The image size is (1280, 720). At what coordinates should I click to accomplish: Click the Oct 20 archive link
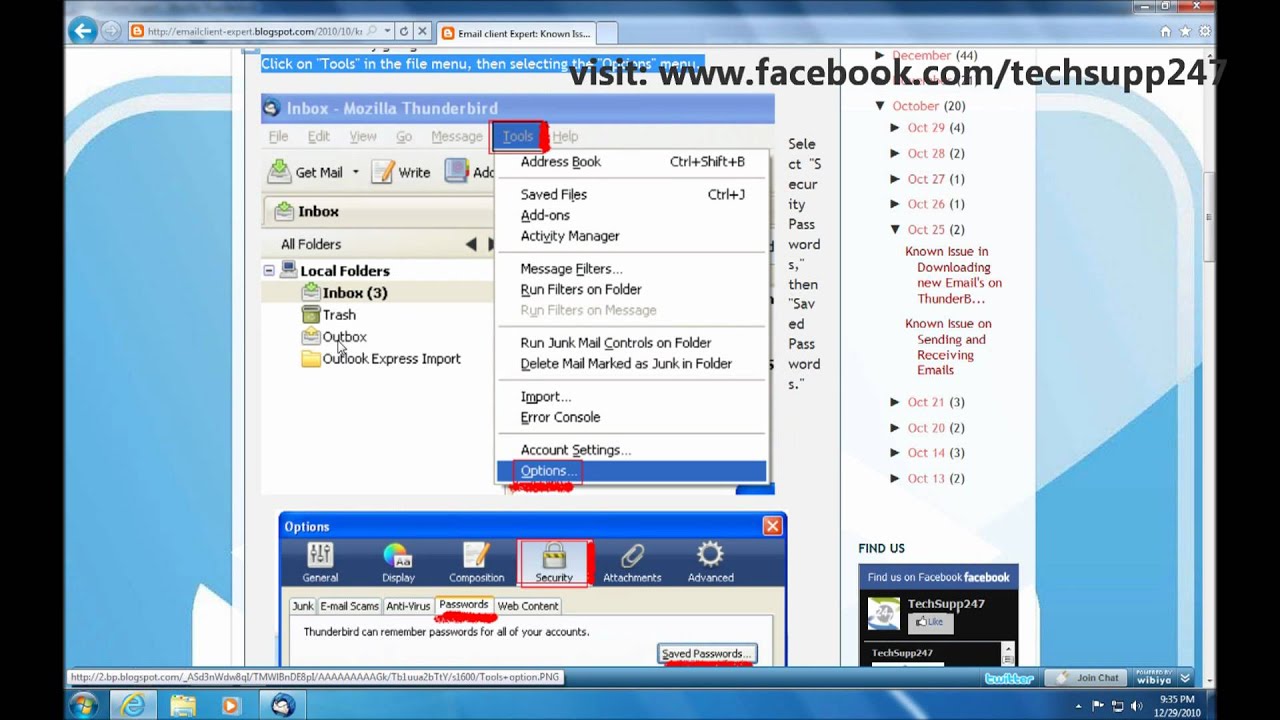(x=926, y=428)
